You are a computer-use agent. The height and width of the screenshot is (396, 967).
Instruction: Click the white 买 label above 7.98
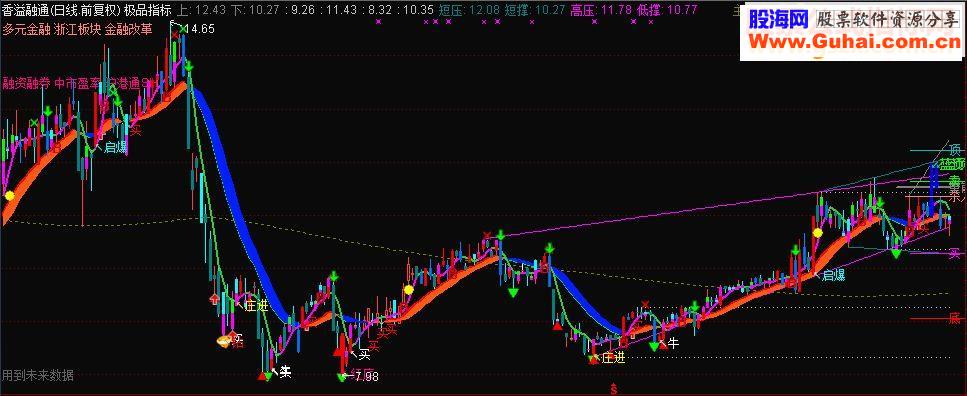tap(364, 354)
